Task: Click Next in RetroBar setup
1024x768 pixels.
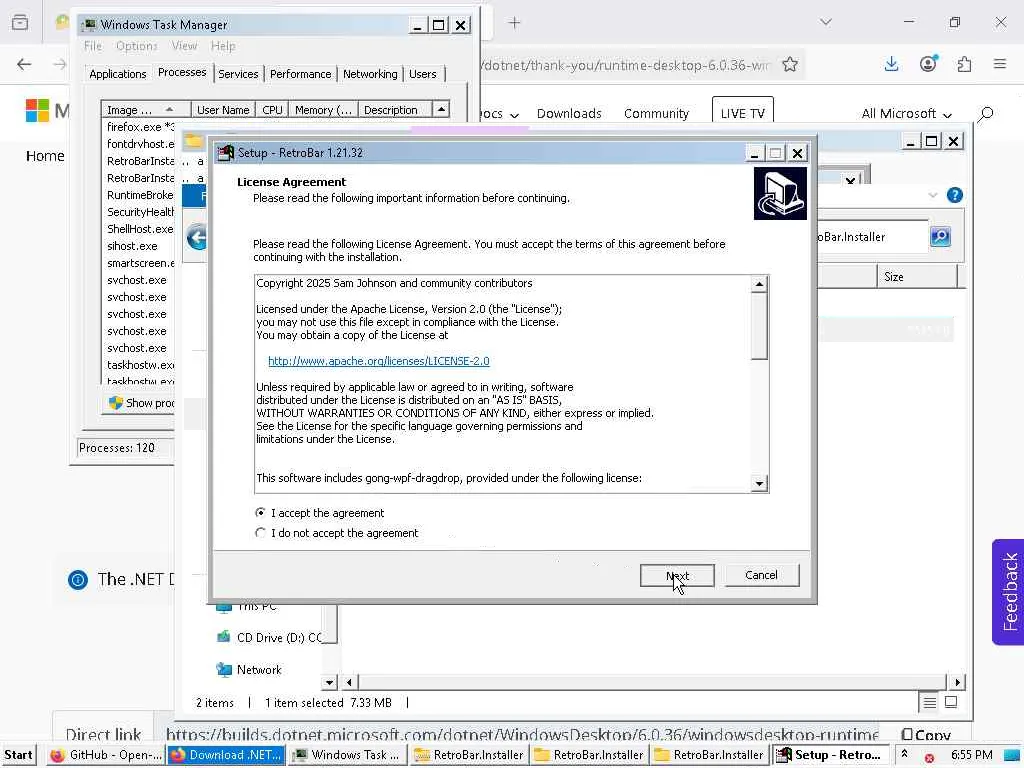Action: pos(677,576)
